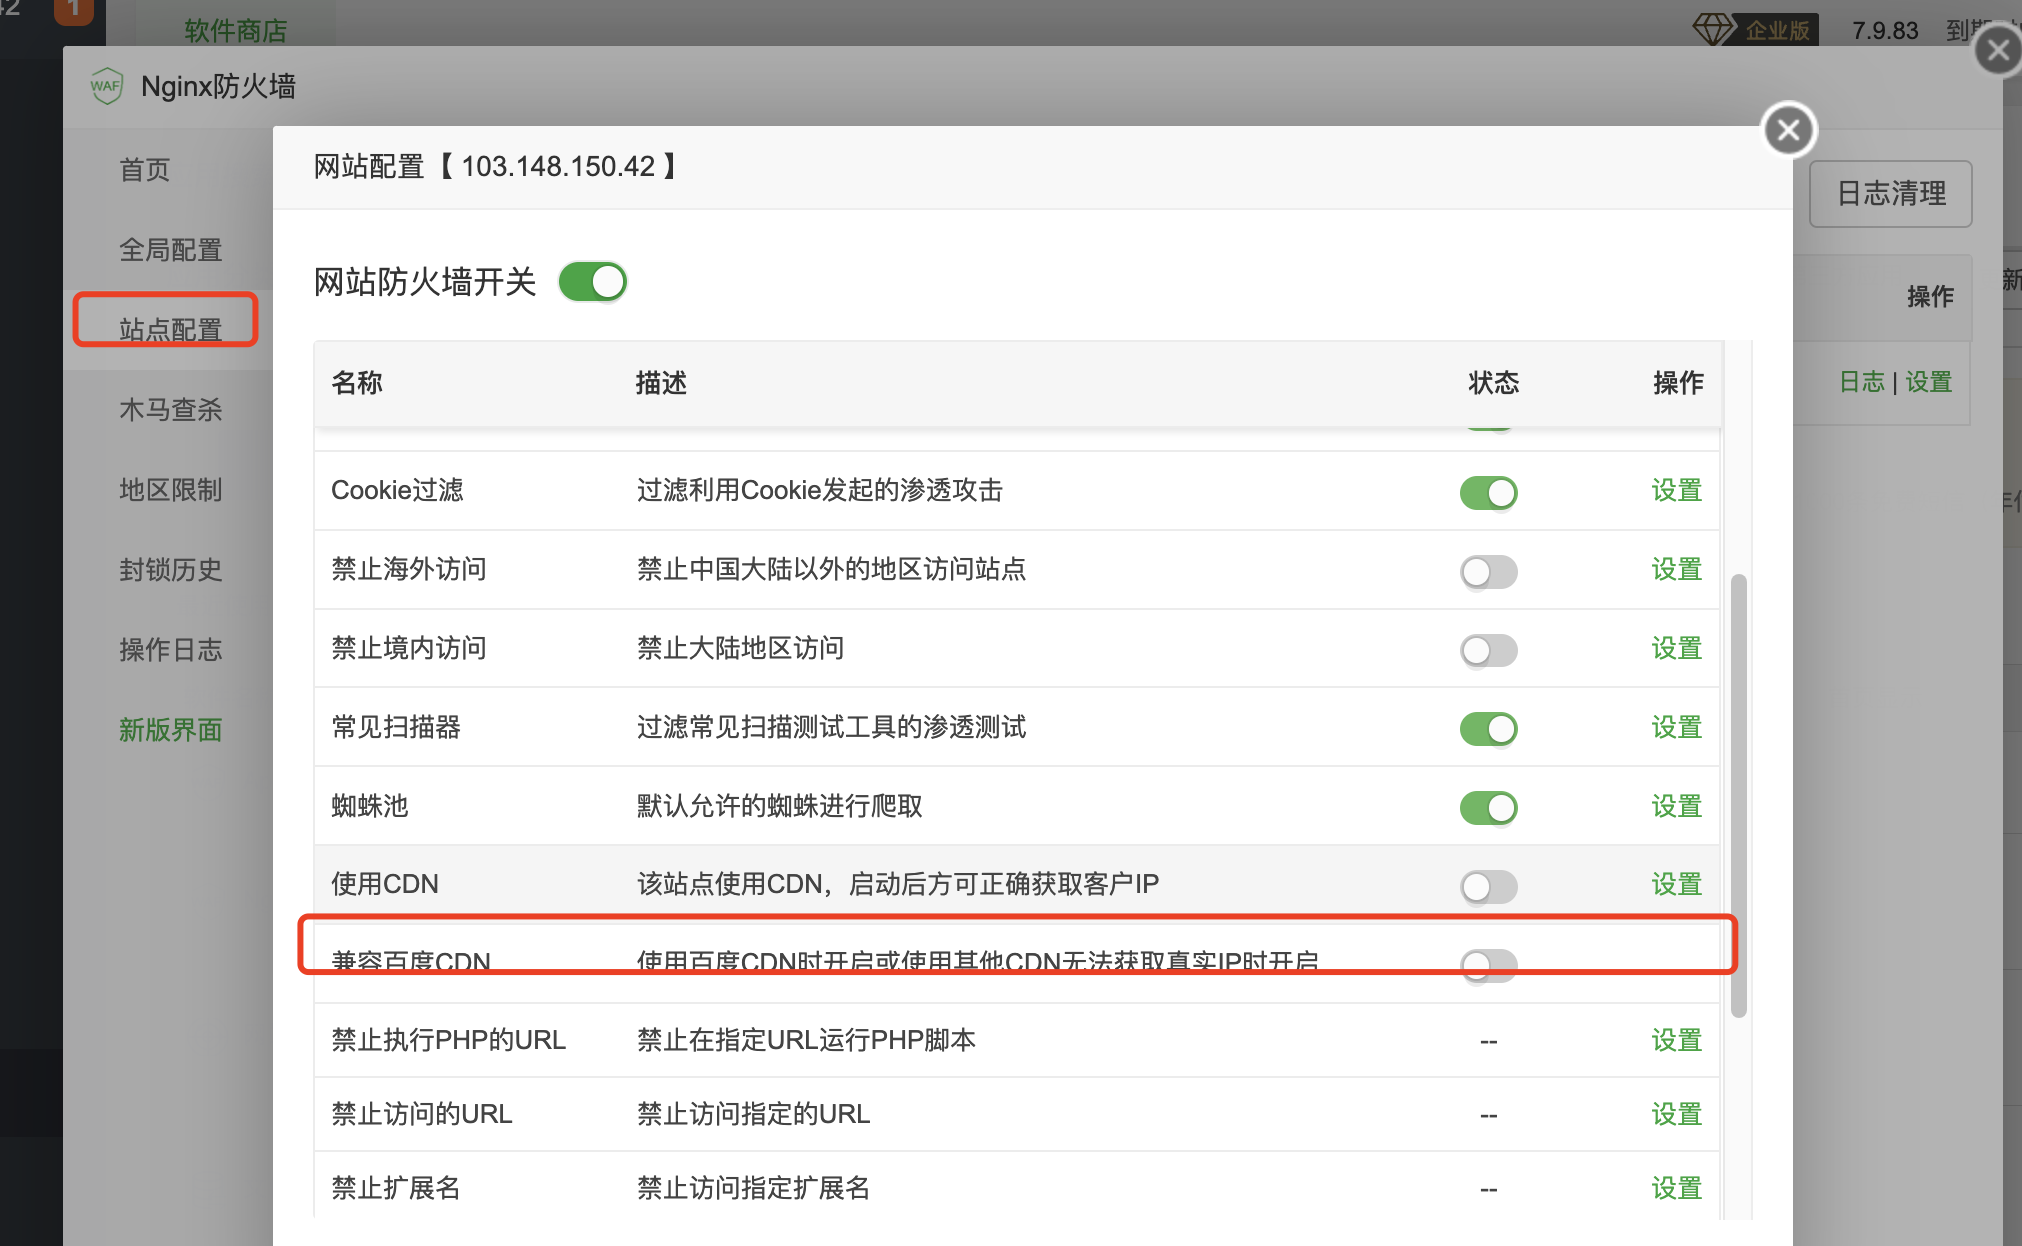The width and height of the screenshot is (2022, 1246).
Task: Click the 描述 column header
Action: 661,383
